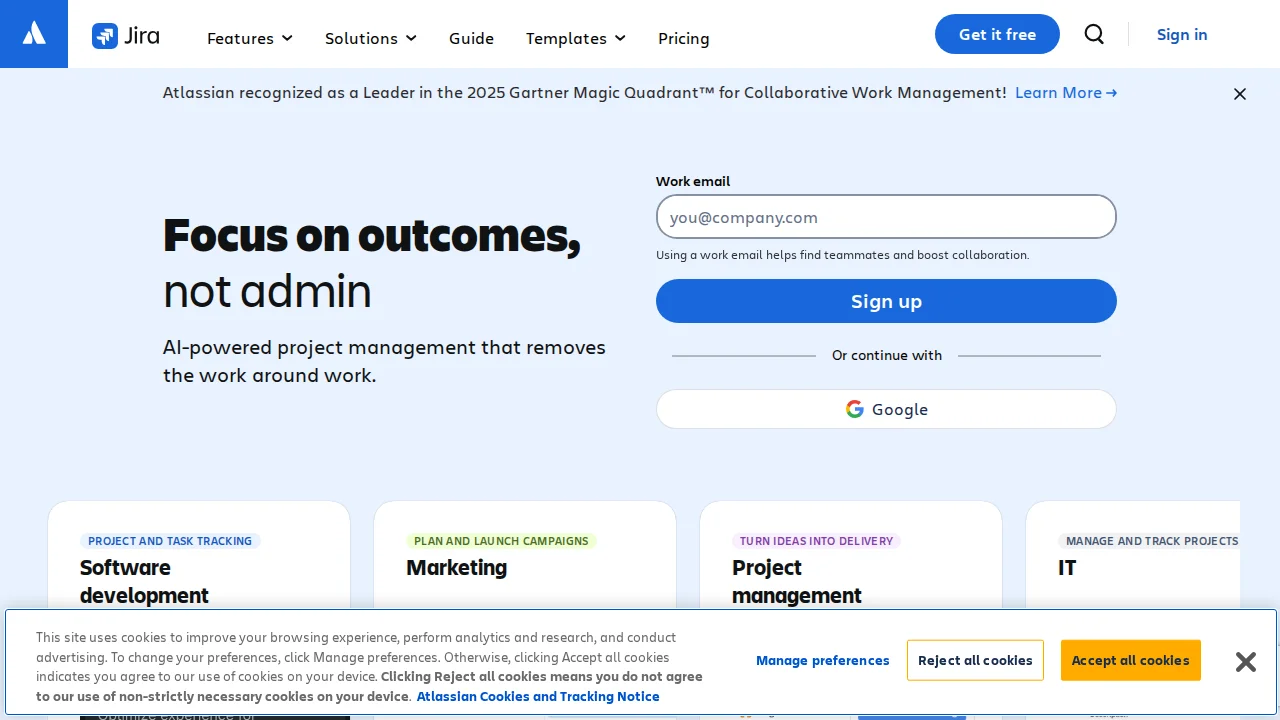This screenshot has height=720, width=1280.
Task: Focus the Work email input field
Action: coord(886,217)
